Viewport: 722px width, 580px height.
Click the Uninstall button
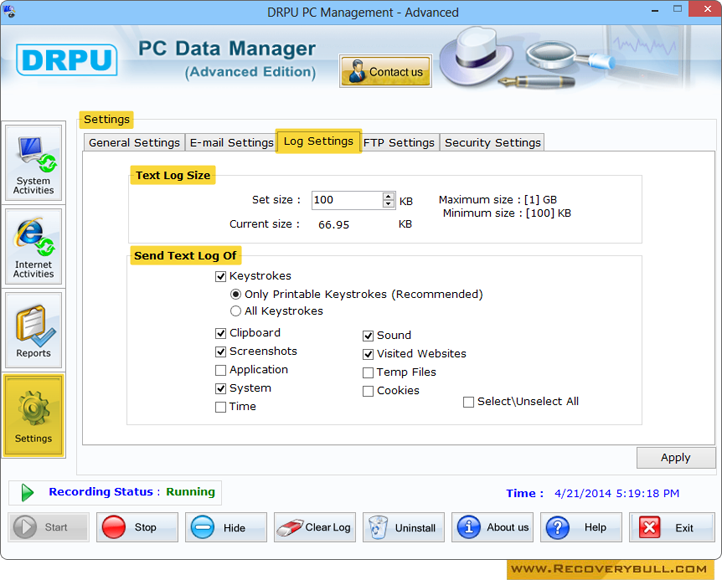point(403,527)
